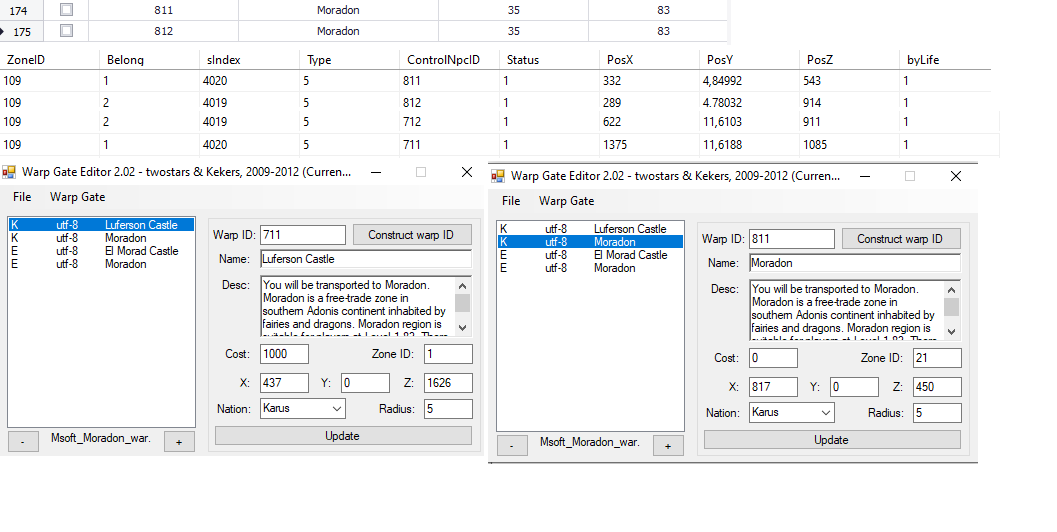
Task: Click the ControlNpcID column header
Action: pyautogui.click(x=450, y=59)
